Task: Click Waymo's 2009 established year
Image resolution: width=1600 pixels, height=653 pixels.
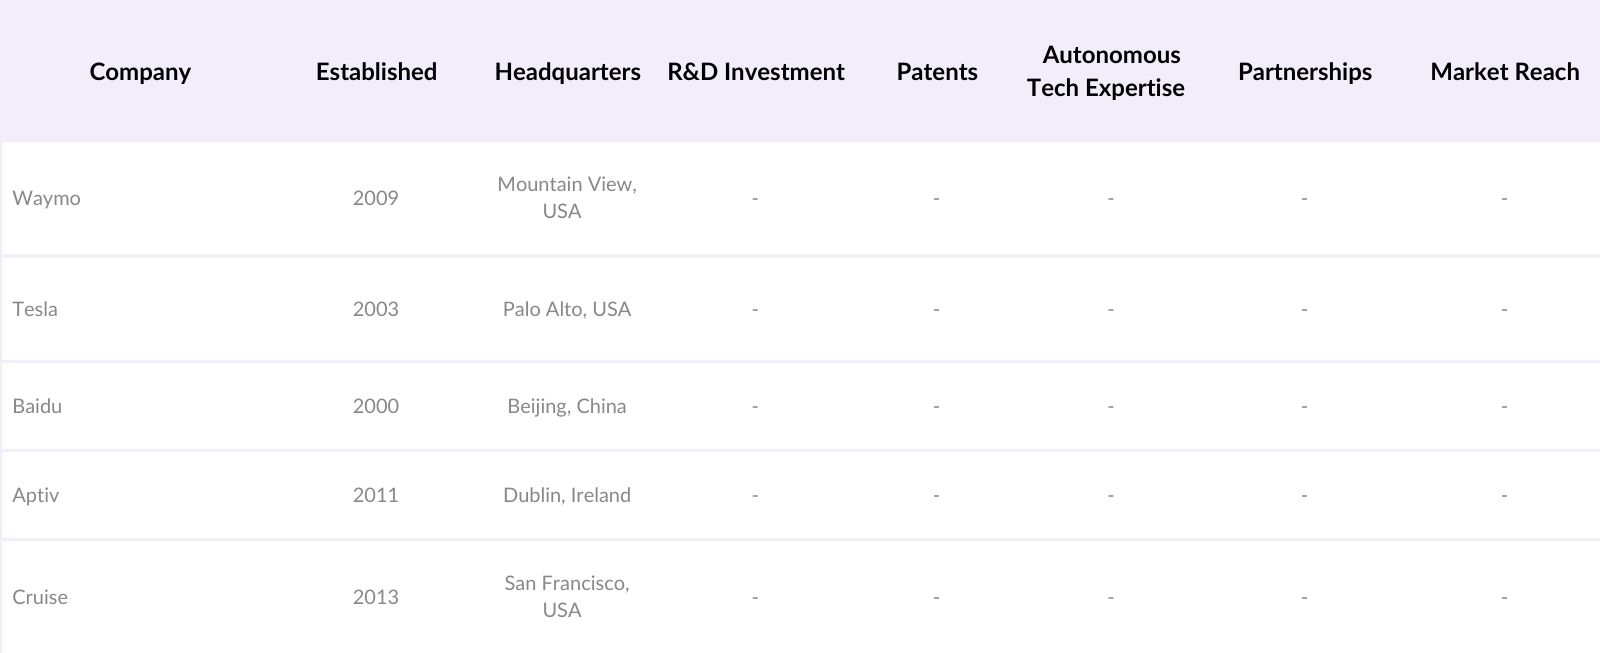Action: 375,198
